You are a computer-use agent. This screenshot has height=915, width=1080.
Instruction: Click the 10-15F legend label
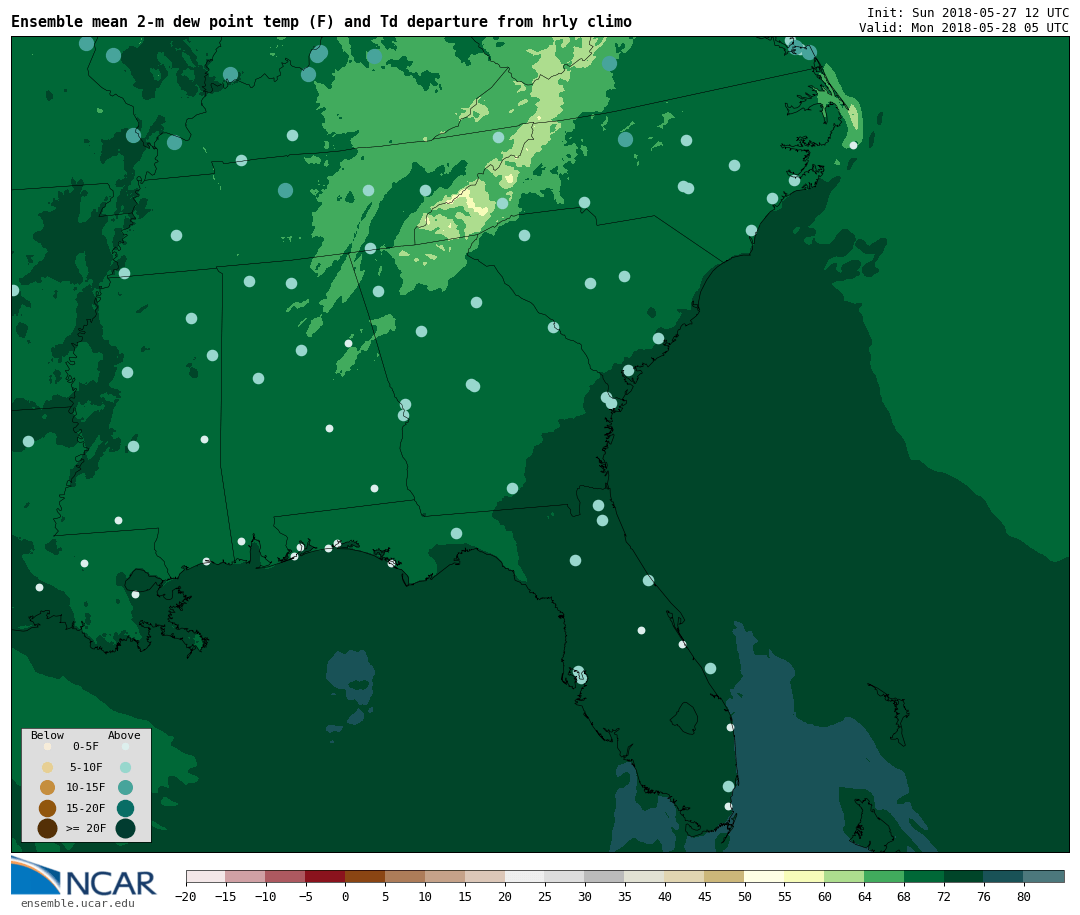point(86,787)
